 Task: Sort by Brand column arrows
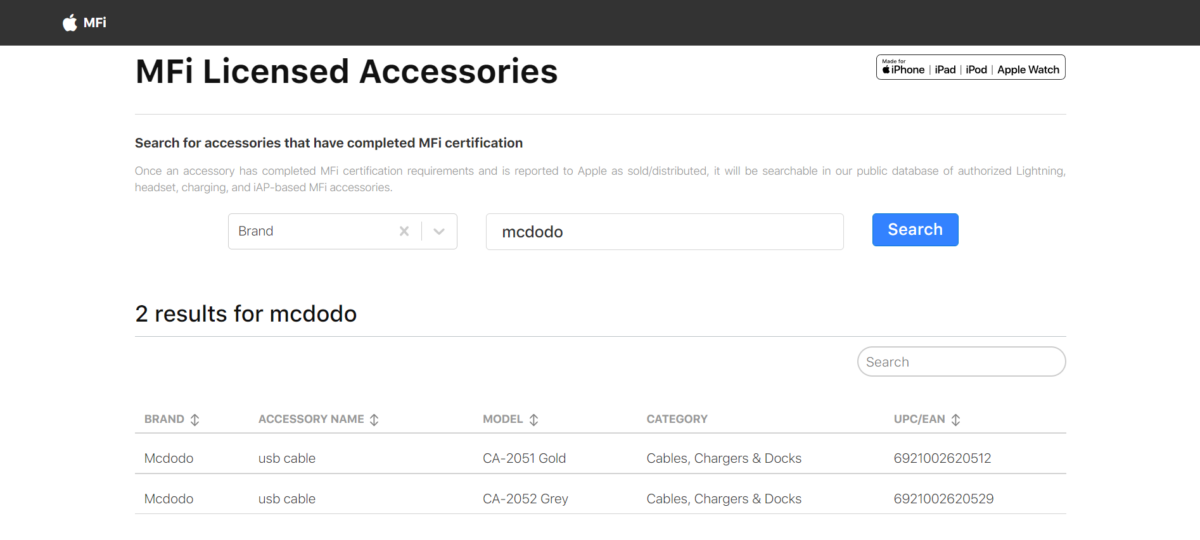pos(195,420)
